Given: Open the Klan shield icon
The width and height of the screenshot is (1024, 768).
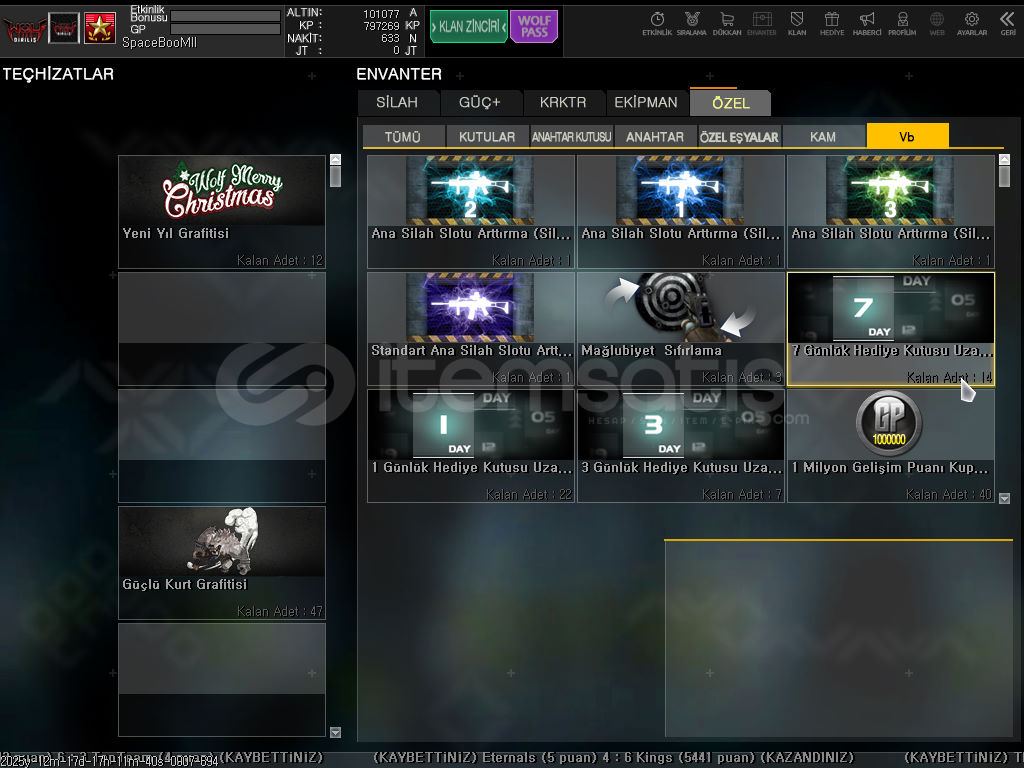Looking at the screenshot, I should [797, 24].
